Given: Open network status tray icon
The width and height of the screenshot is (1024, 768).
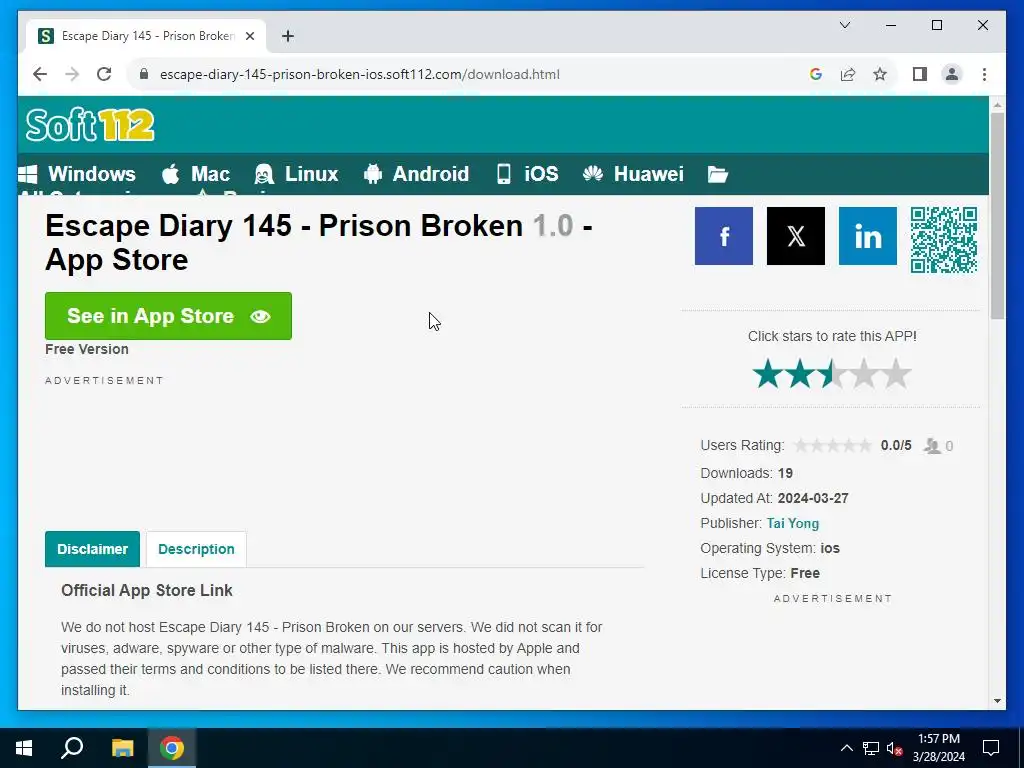Looking at the screenshot, I should click(x=871, y=748).
